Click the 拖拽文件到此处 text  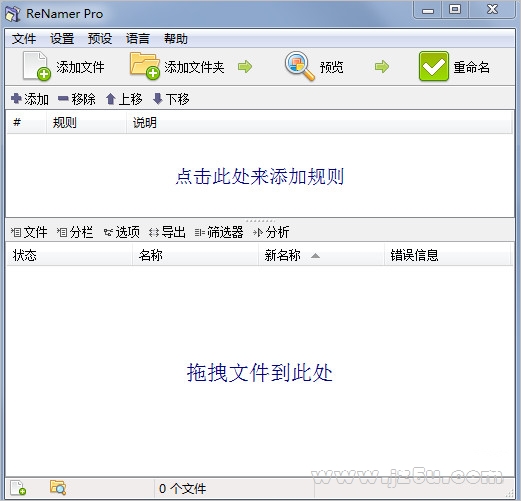[x=259, y=372]
